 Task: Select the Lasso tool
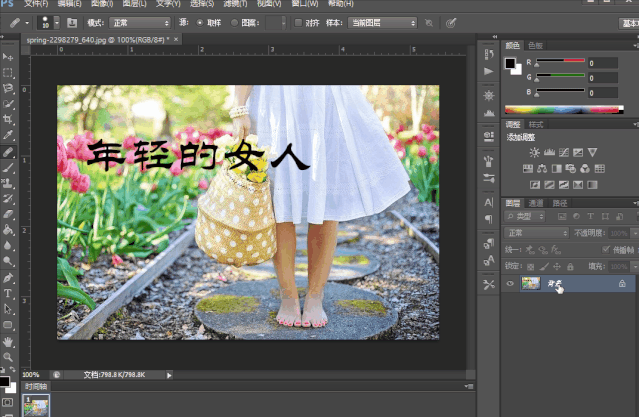click(x=8, y=88)
